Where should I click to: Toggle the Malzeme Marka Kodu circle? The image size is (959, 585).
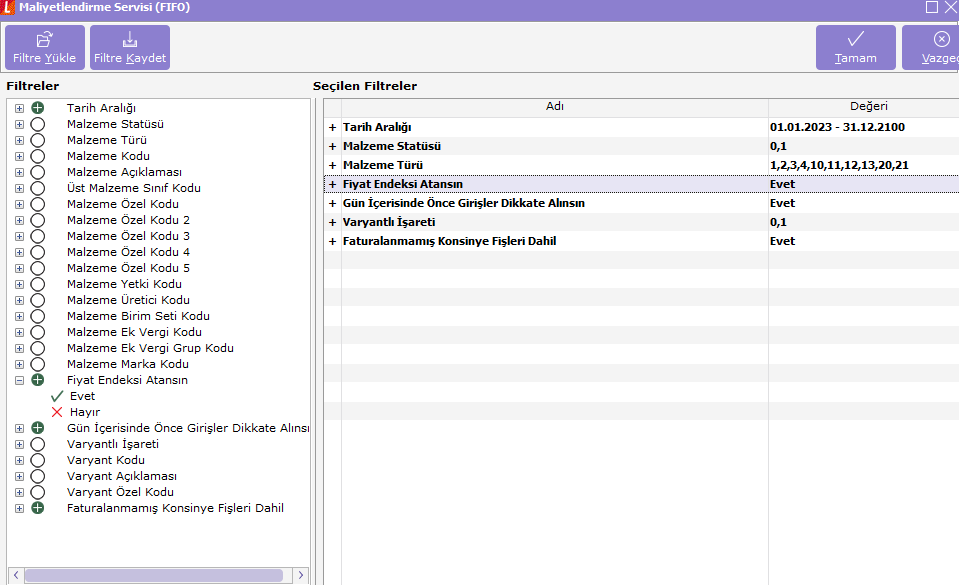point(38,364)
